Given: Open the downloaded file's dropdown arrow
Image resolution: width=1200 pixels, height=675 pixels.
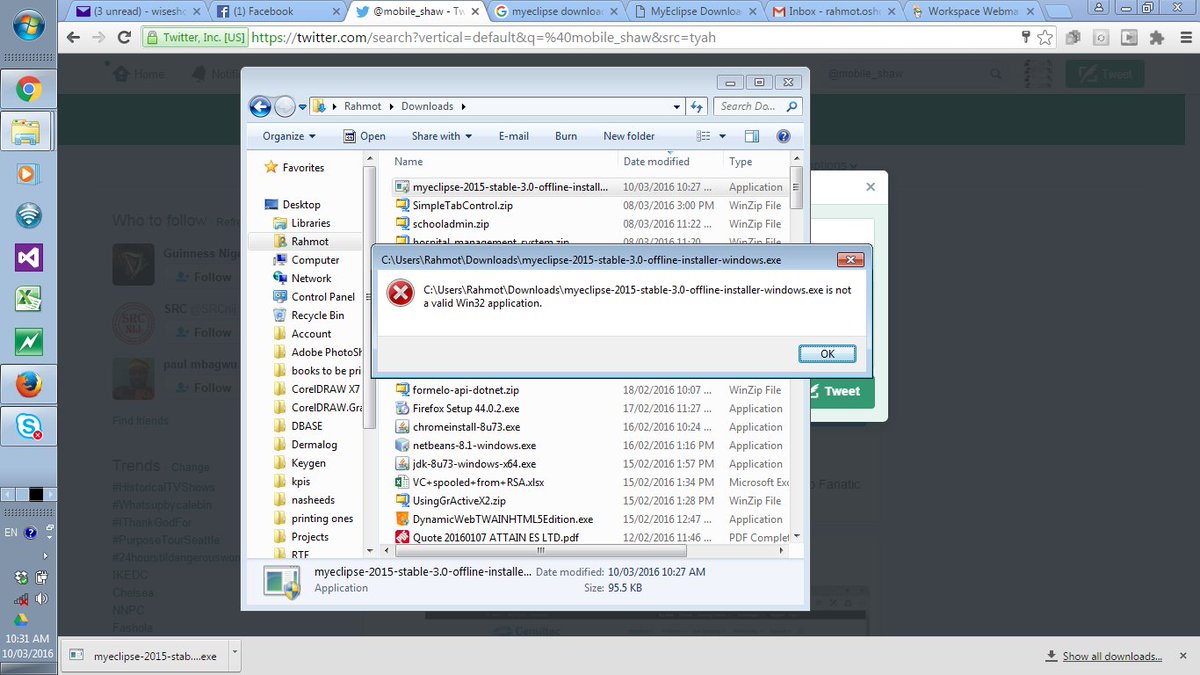Looking at the screenshot, I should coord(234,656).
